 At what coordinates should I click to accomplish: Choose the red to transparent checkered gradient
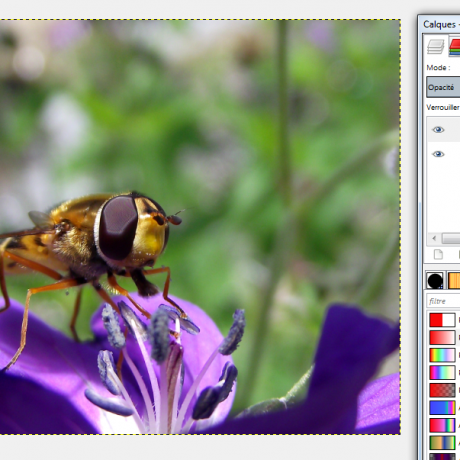click(x=442, y=390)
